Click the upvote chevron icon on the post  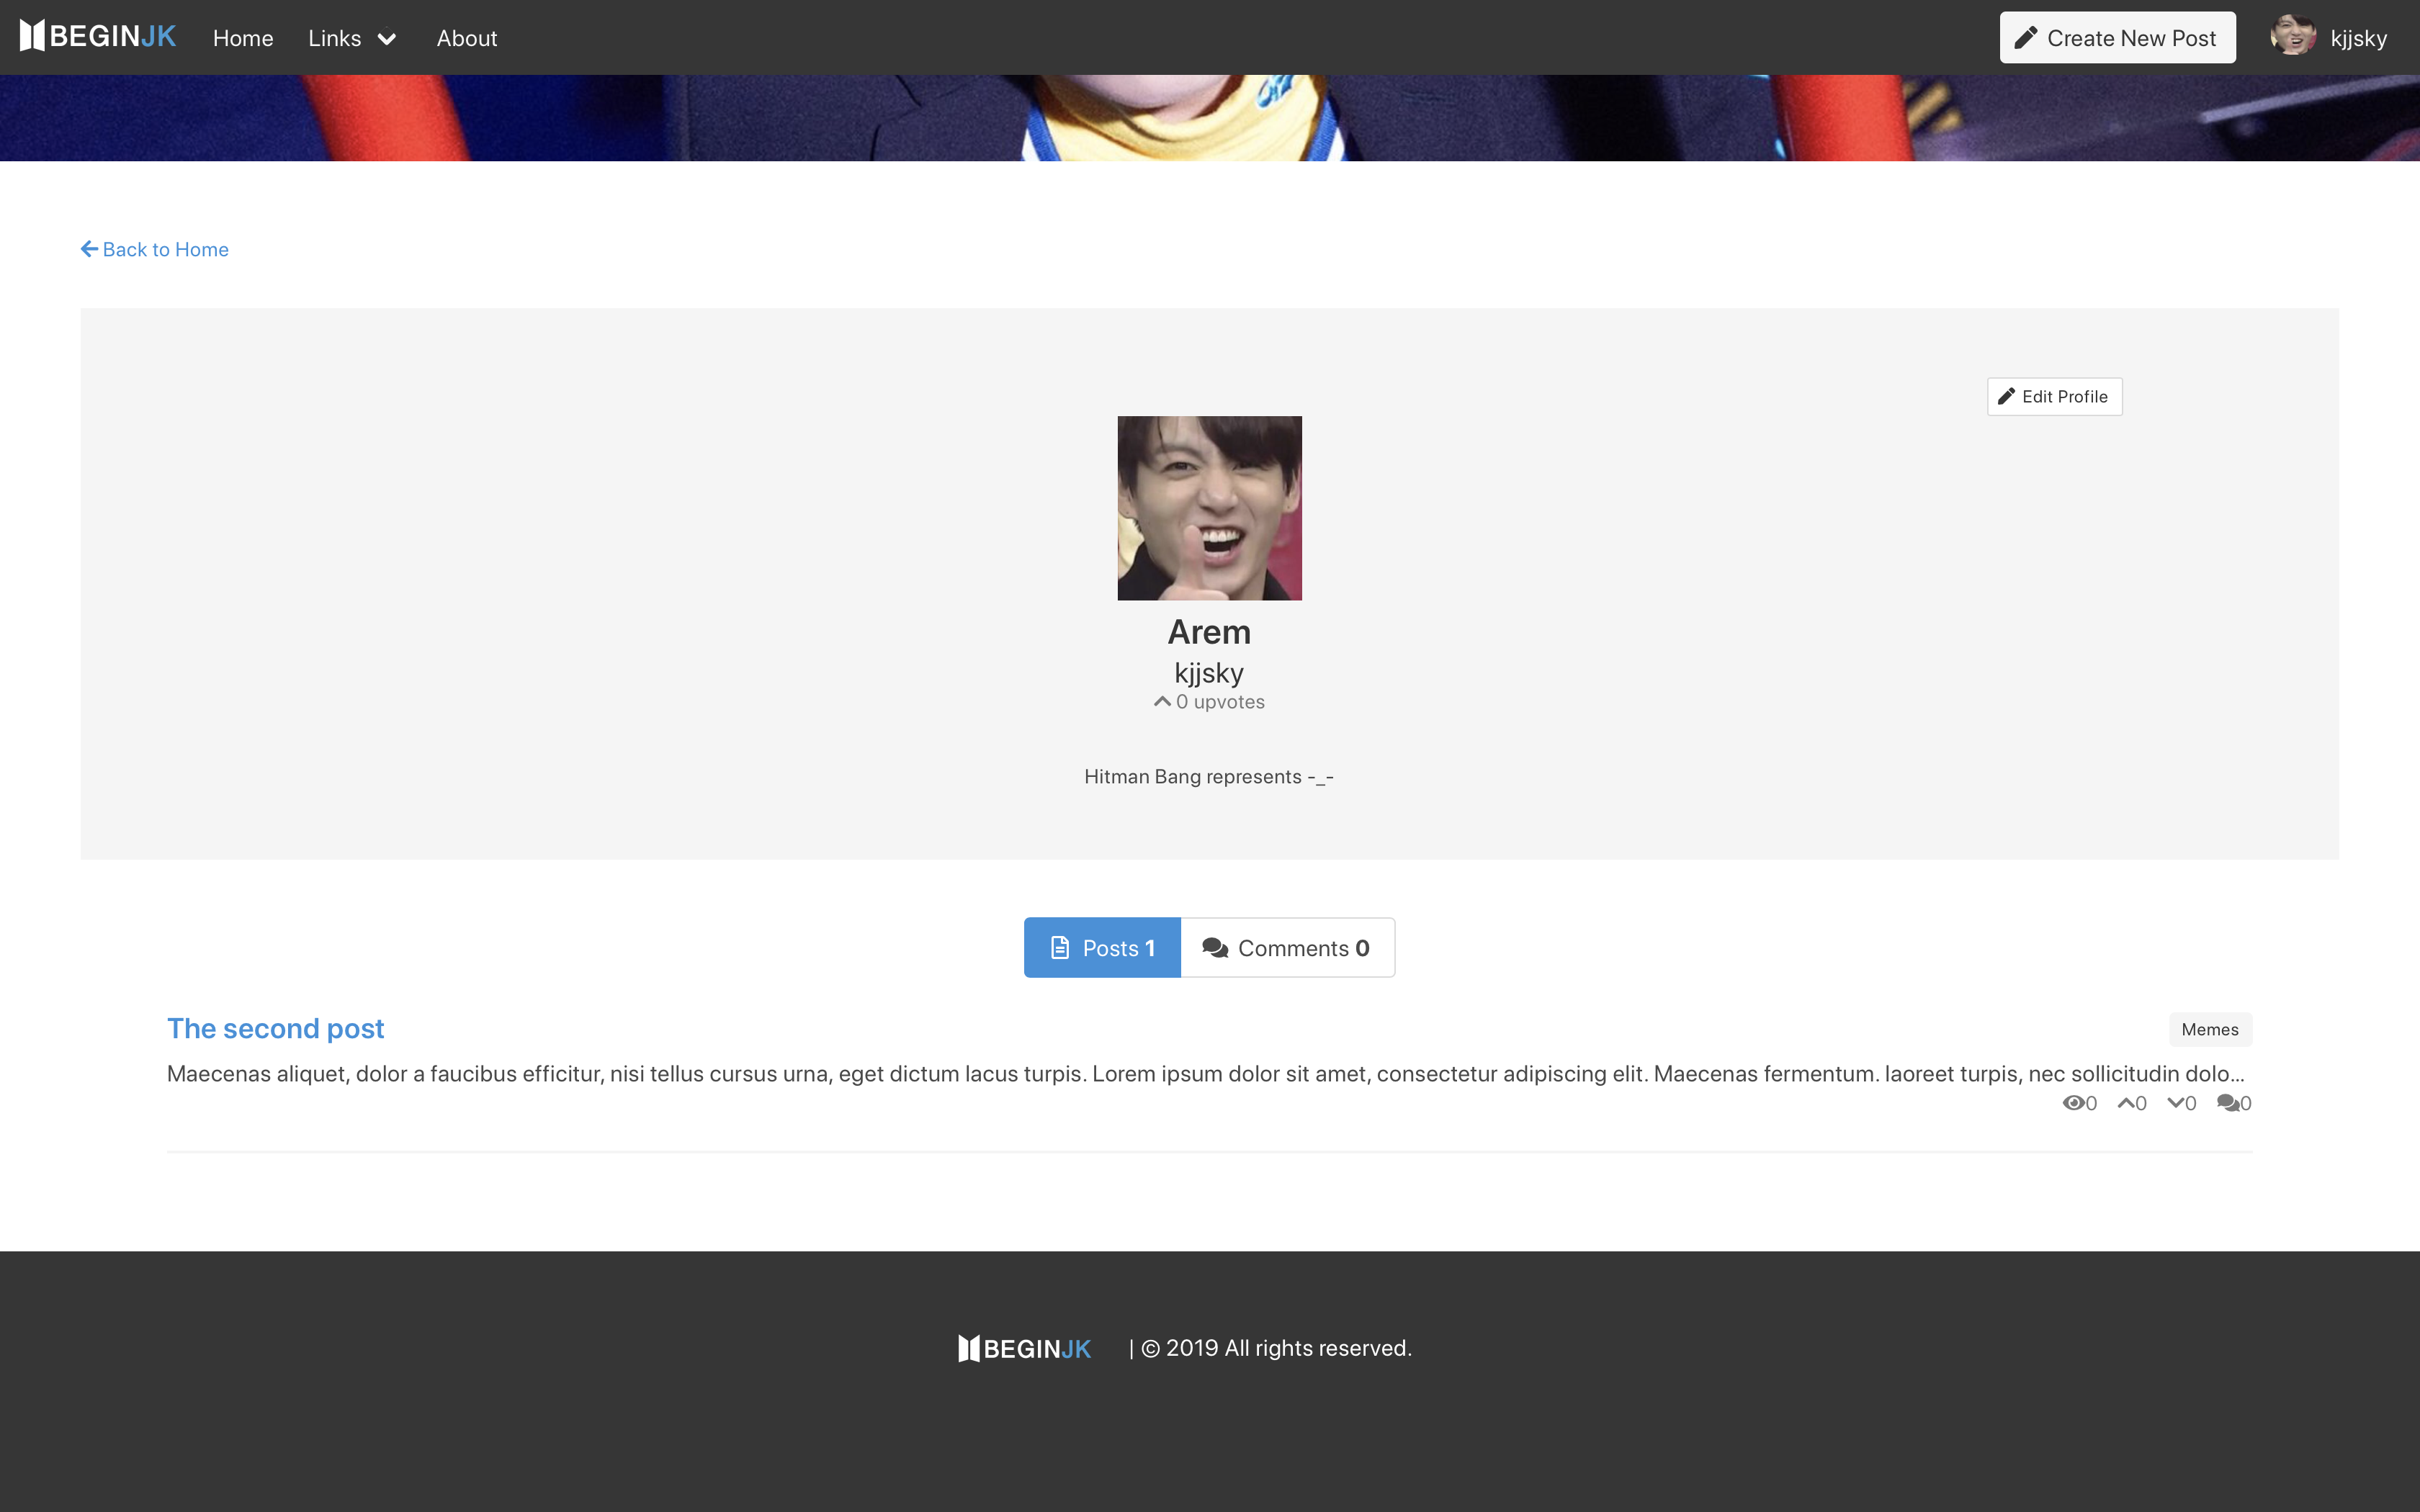click(2126, 1103)
